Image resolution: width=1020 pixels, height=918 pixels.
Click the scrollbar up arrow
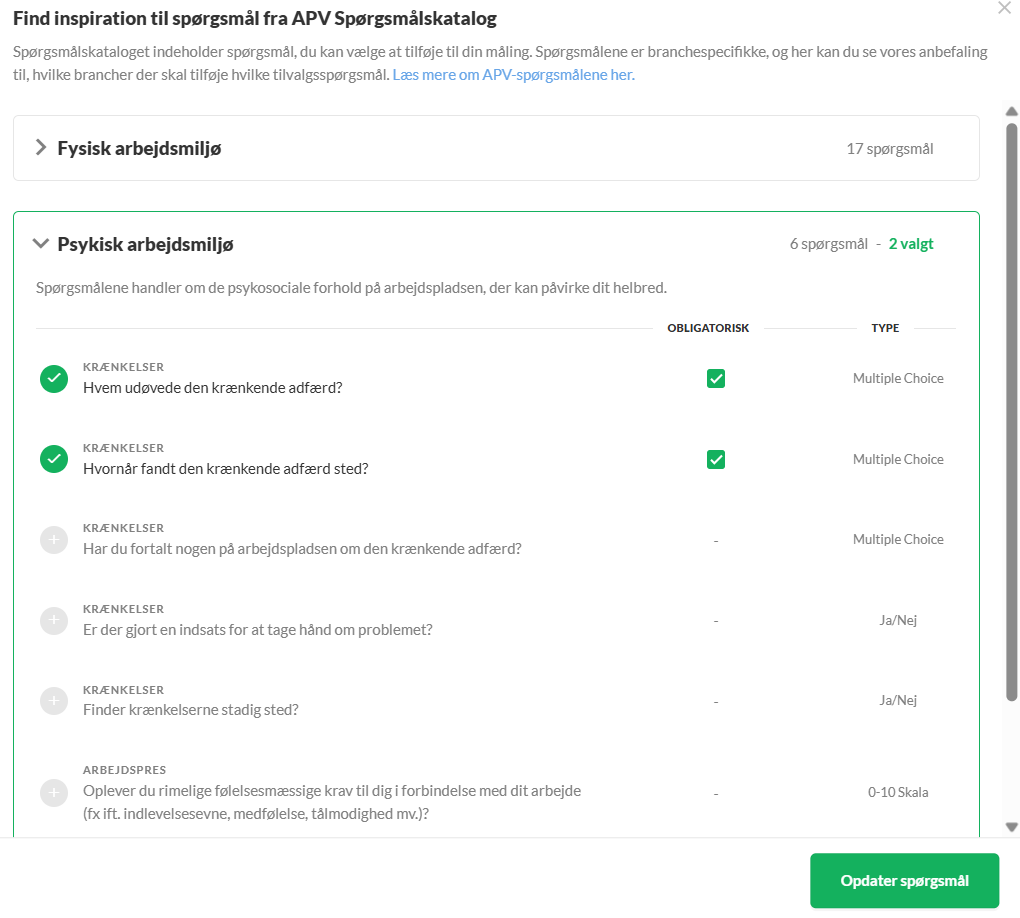(x=1011, y=111)
